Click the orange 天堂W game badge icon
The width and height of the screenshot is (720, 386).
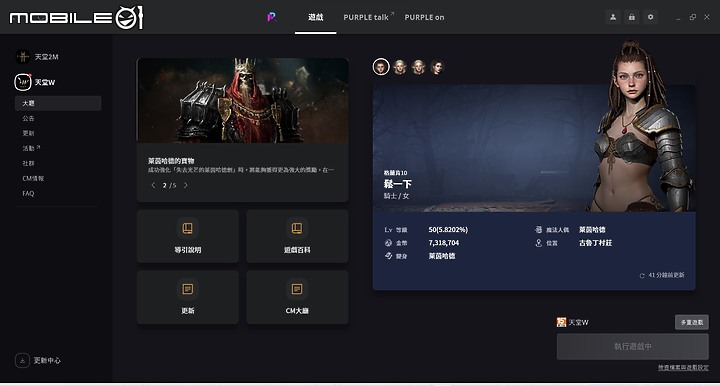point(561,322)
